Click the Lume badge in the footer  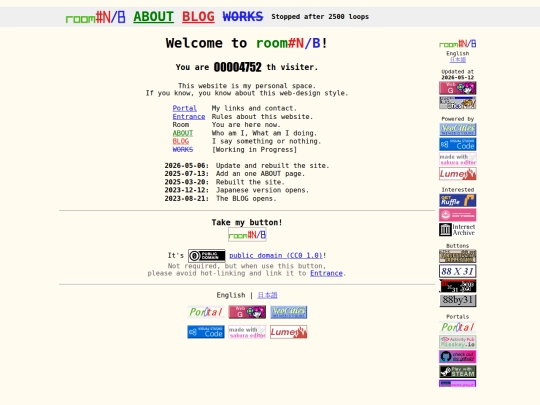[x=289, y=332]
